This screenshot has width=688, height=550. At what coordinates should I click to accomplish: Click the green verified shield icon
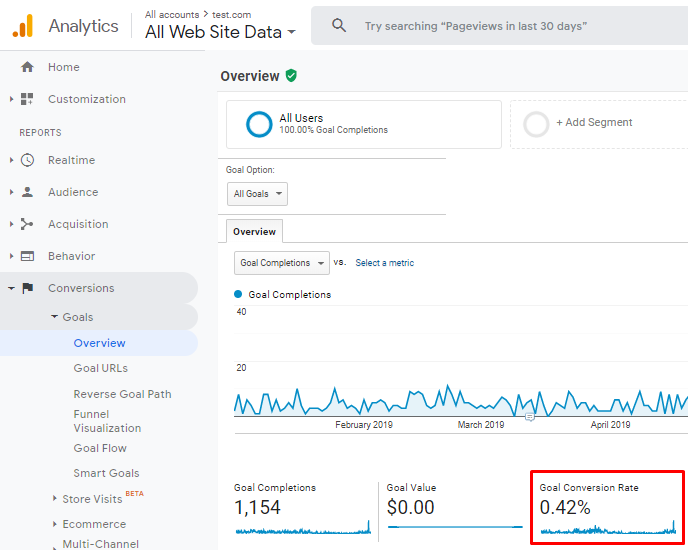(x=291, y=75)
